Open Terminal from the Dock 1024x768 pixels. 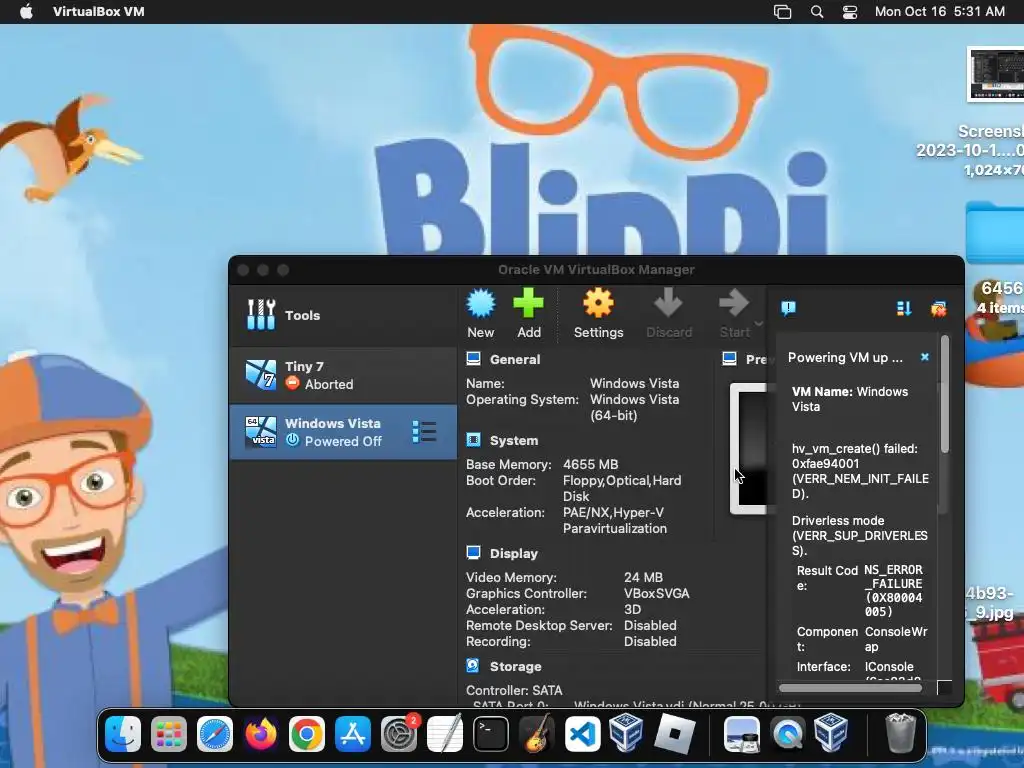point(490,734)
